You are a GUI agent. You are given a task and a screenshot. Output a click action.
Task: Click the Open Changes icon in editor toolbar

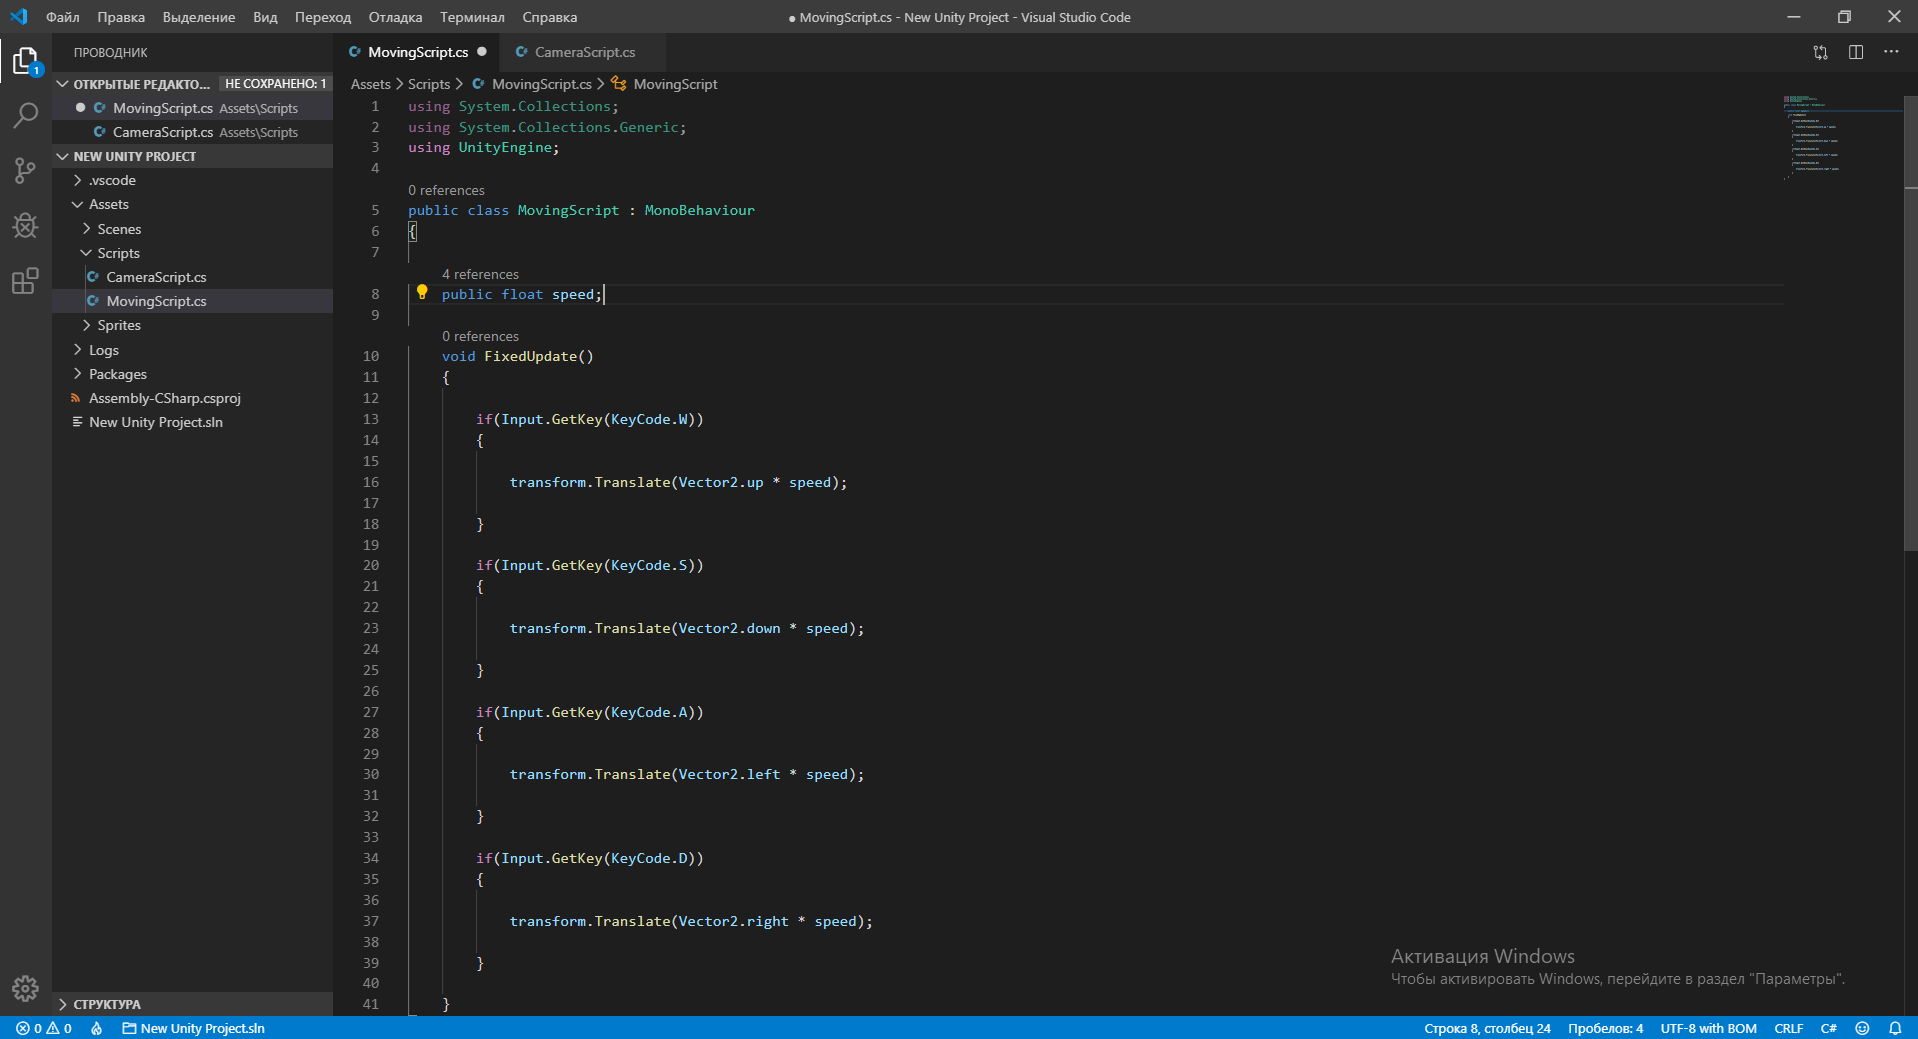(1821, 52)
